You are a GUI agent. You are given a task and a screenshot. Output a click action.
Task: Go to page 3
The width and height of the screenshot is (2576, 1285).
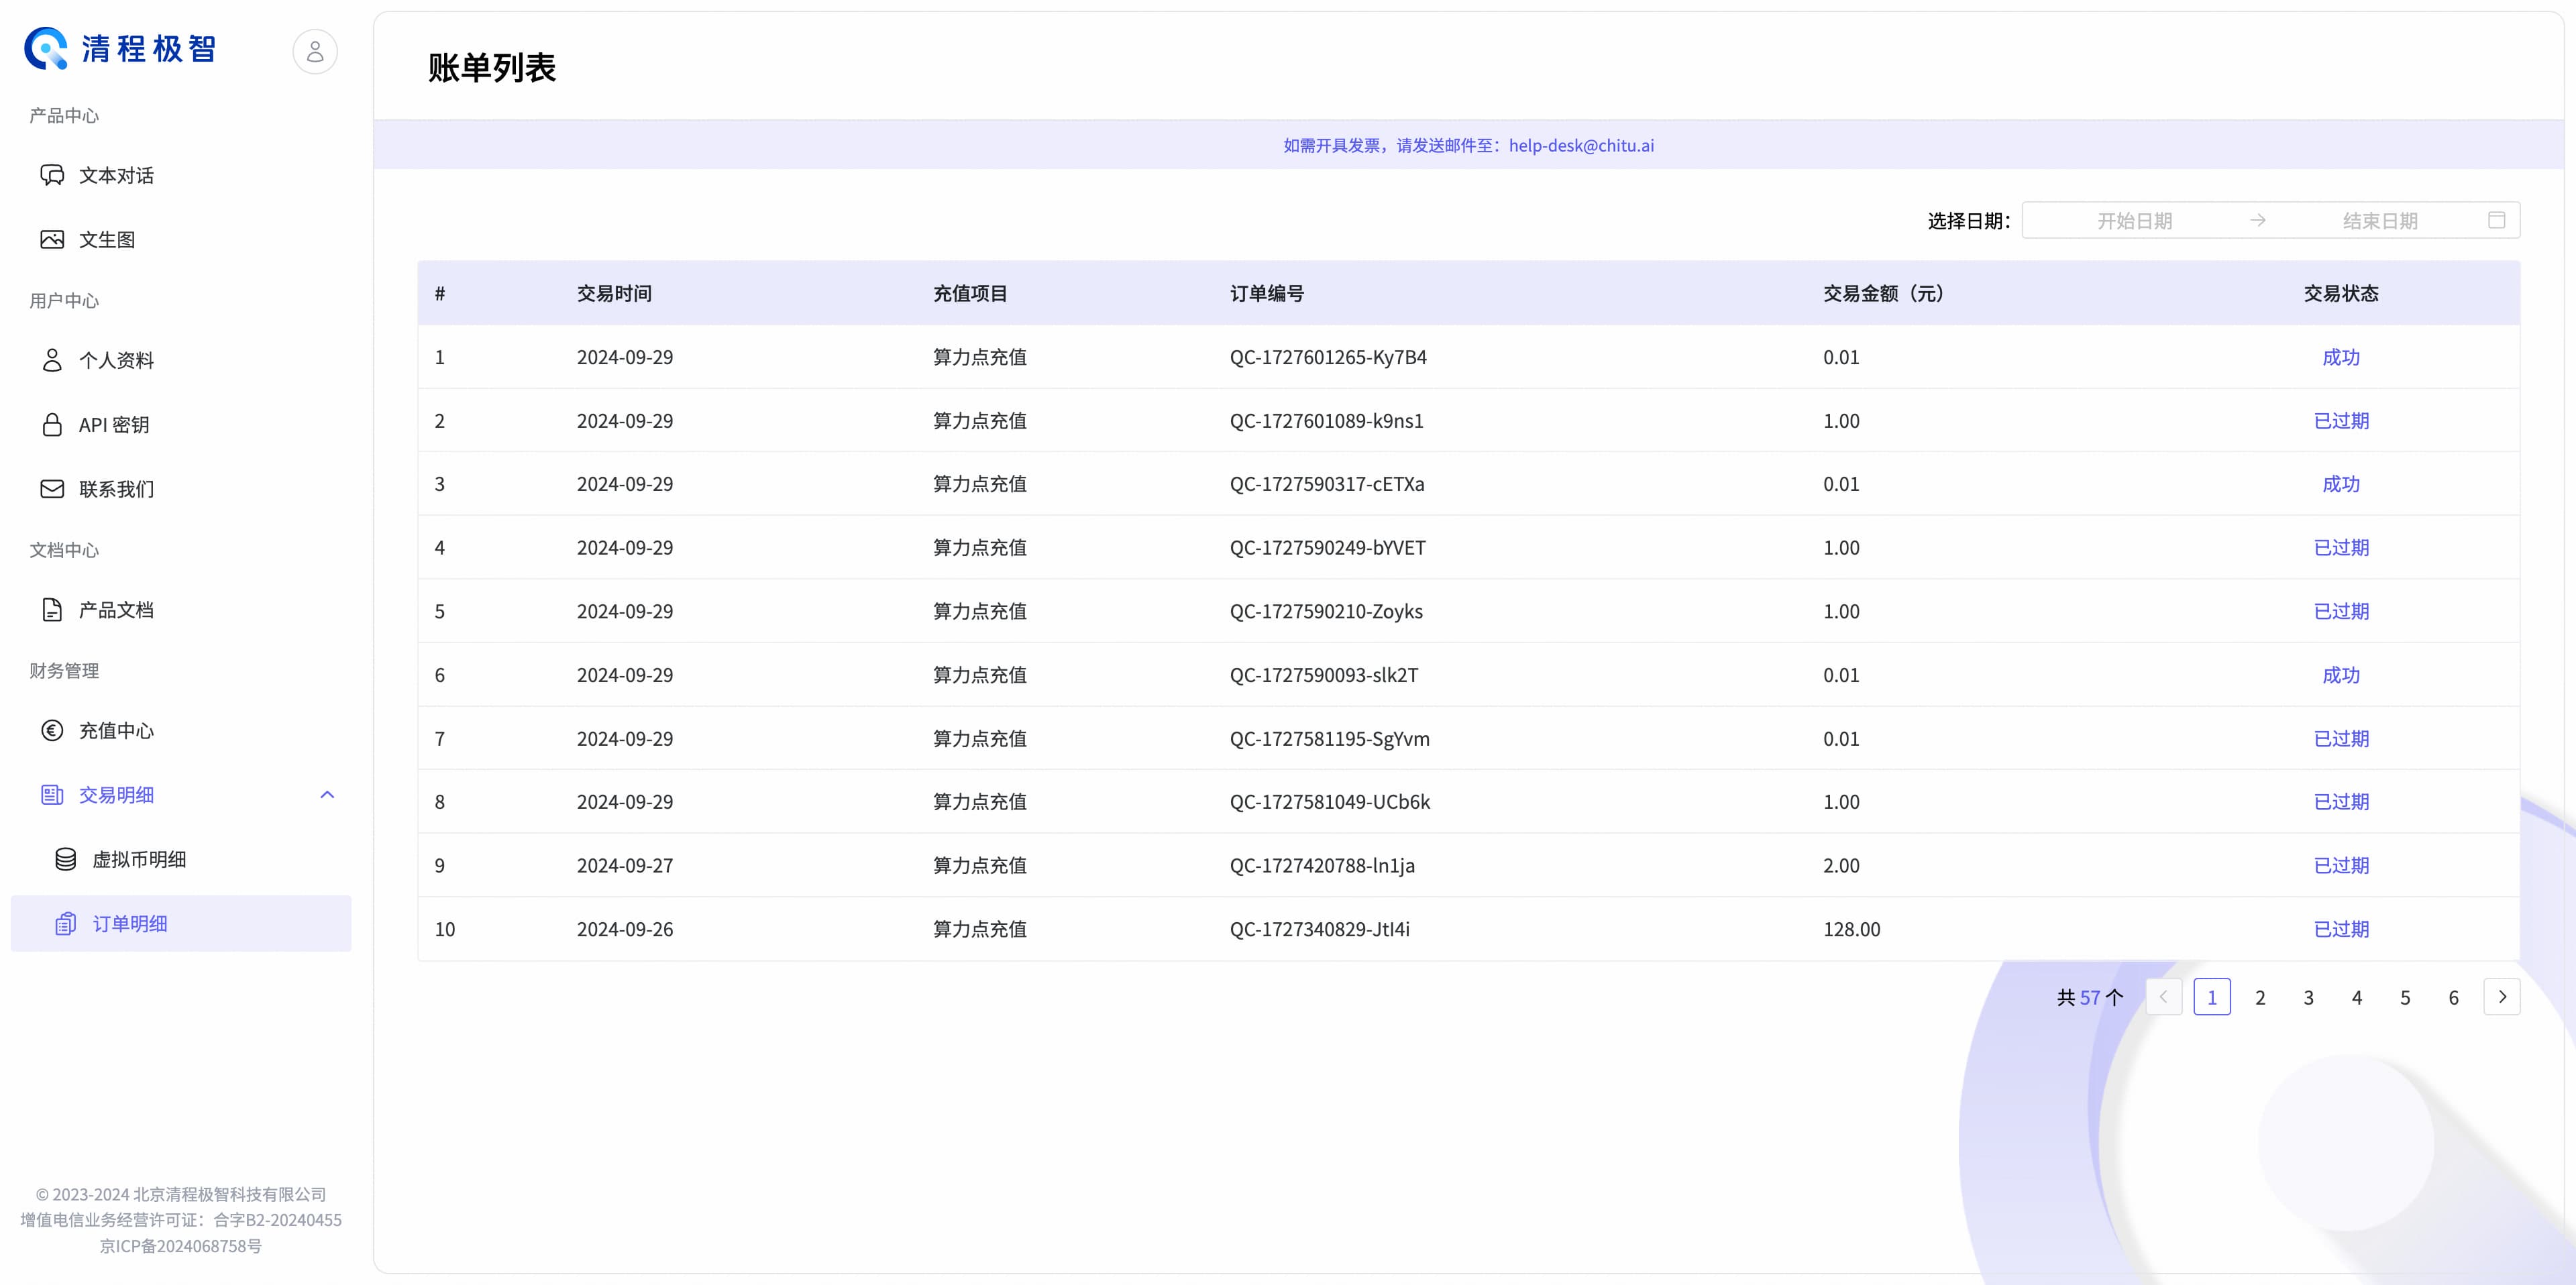2308,998
